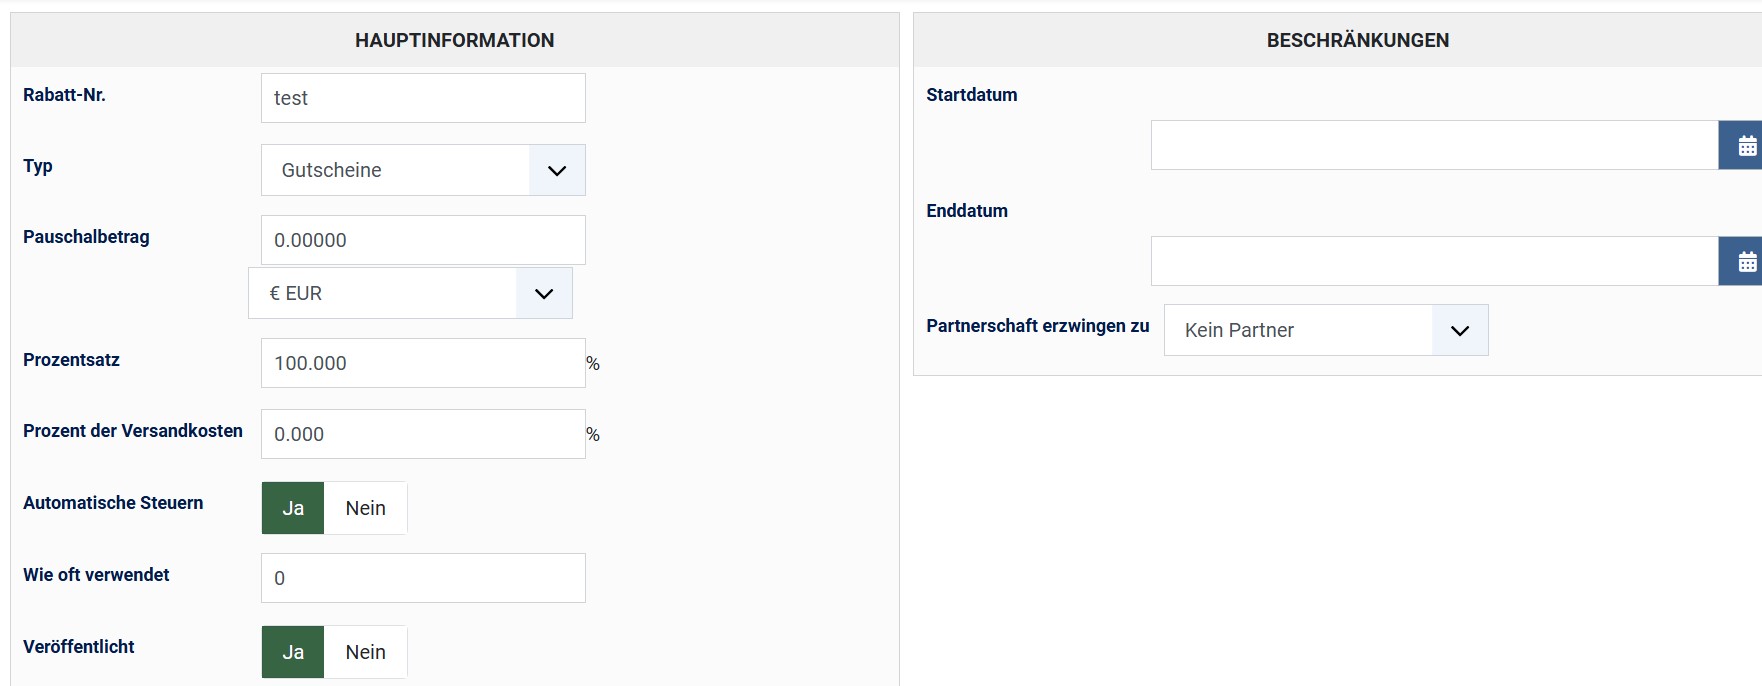Click the Pauschalbetrag amount field
1762x686 pixels.
pyautogui.click(x=423, y=240)
